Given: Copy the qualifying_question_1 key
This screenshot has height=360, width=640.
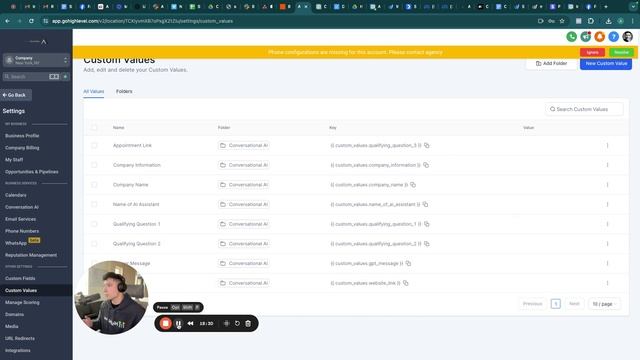Looking at the screenshot, I should point(427,224).
